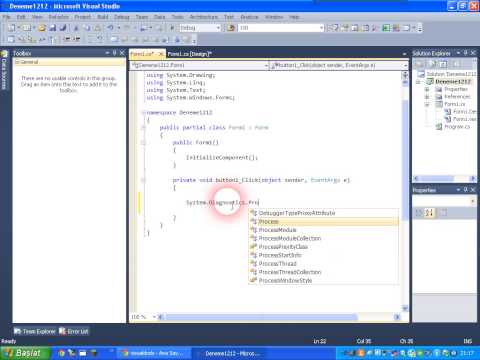480x360 pixels.
Task: Open the Team Explorer tab
Action: [x=35, y=331]
